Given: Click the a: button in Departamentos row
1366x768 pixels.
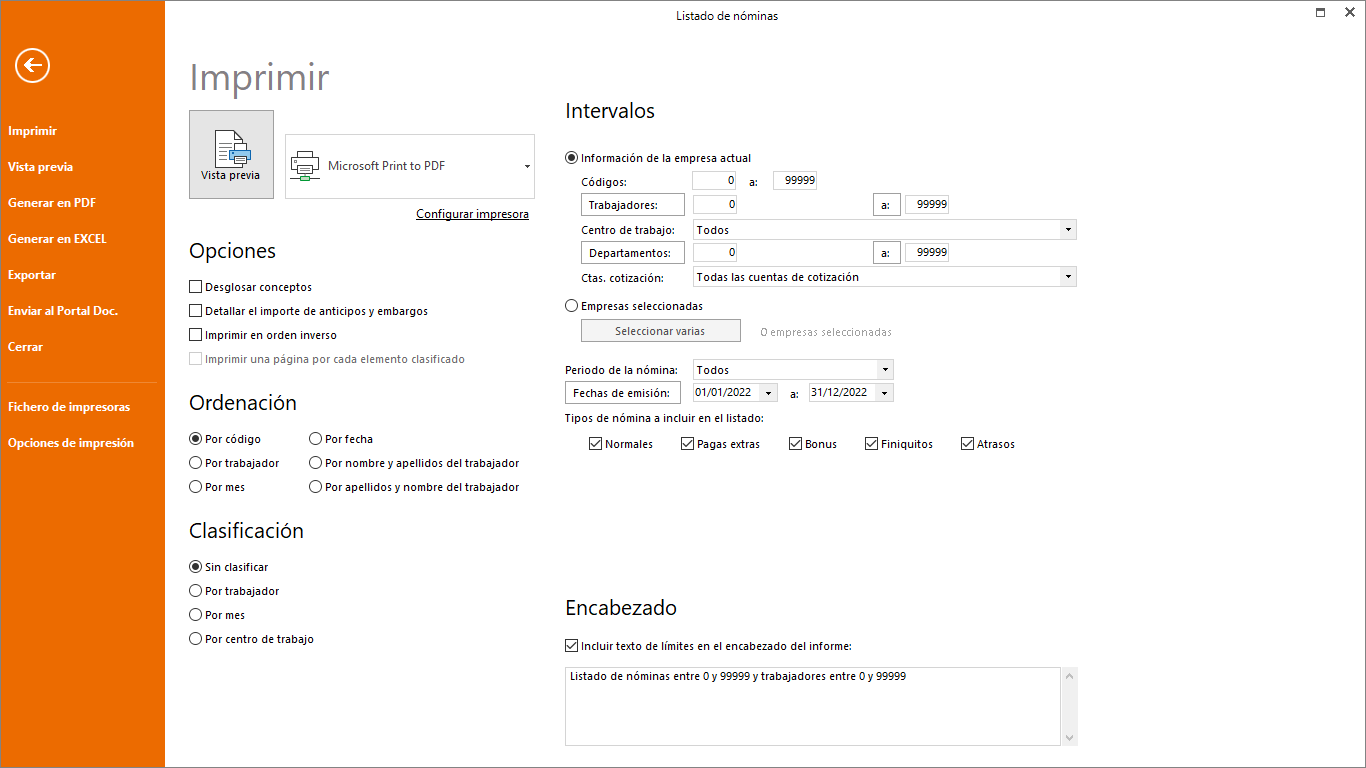Looking at the screenshot, I should tap(886, 253).
